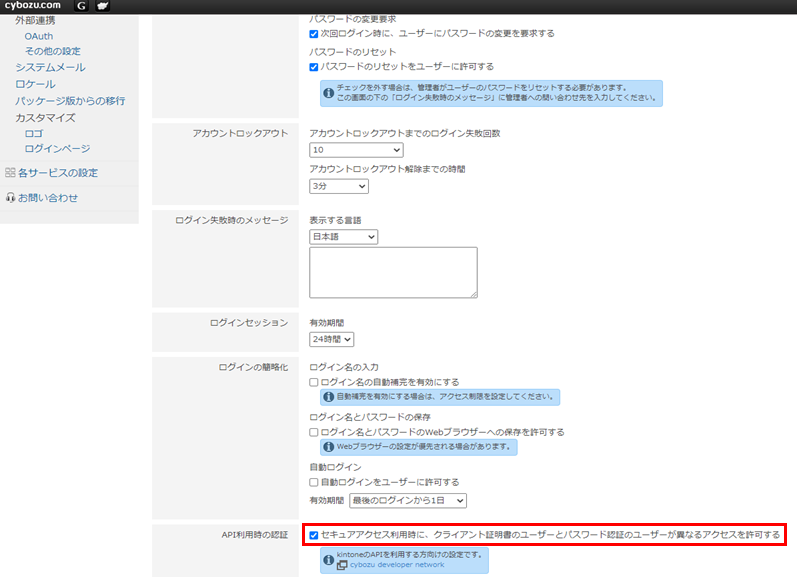Click the external link icon before cybozu developer network
This screenshot has width=797, height=577.
pos(341,565)
